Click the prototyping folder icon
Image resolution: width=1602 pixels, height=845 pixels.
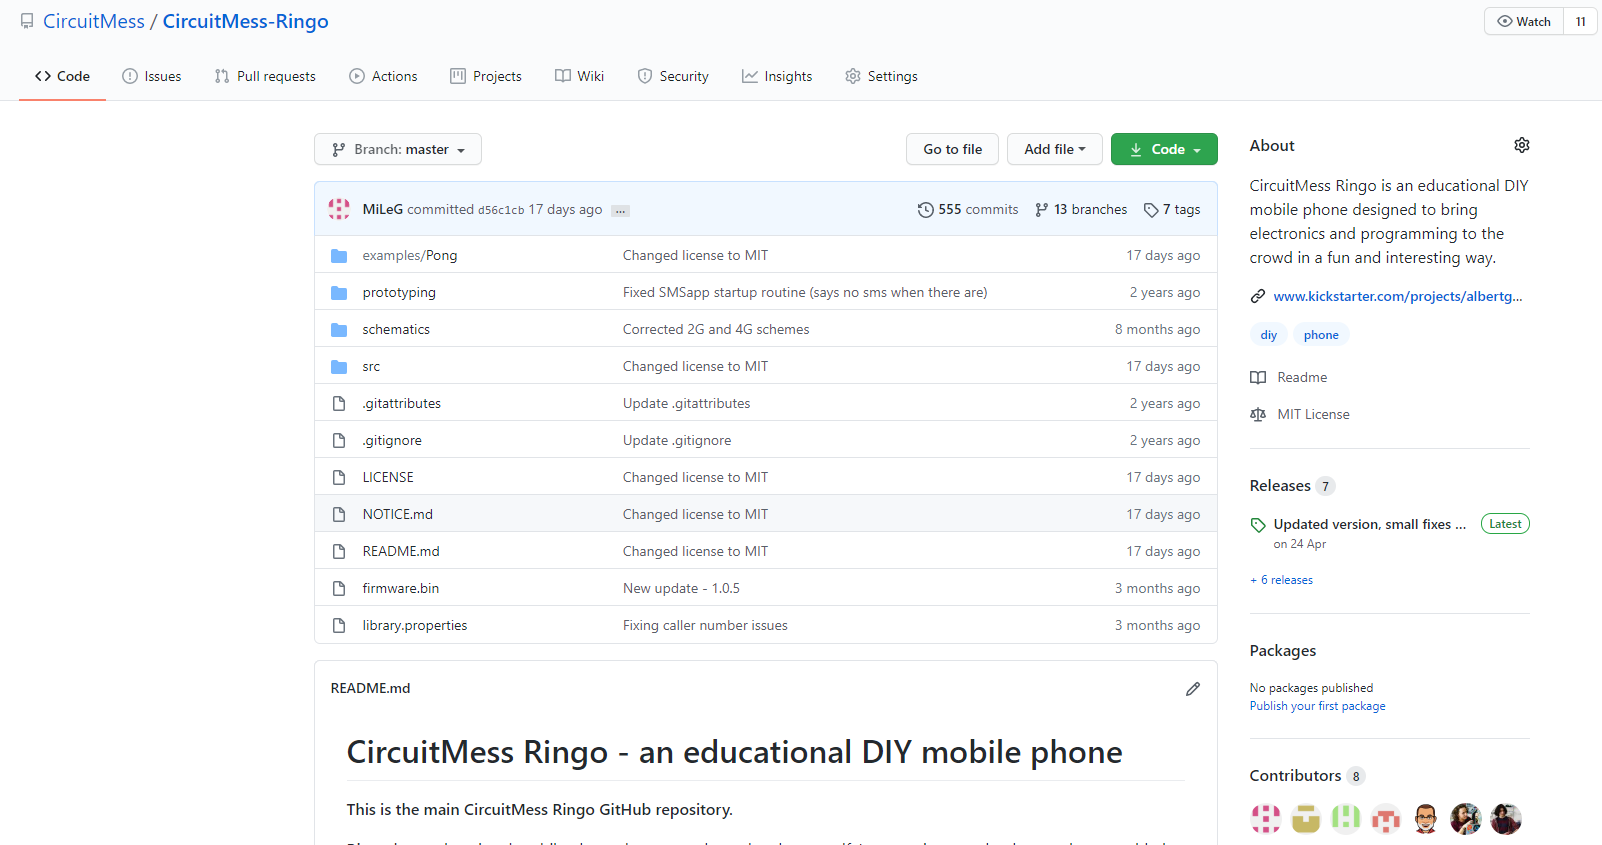coord(339,293)
